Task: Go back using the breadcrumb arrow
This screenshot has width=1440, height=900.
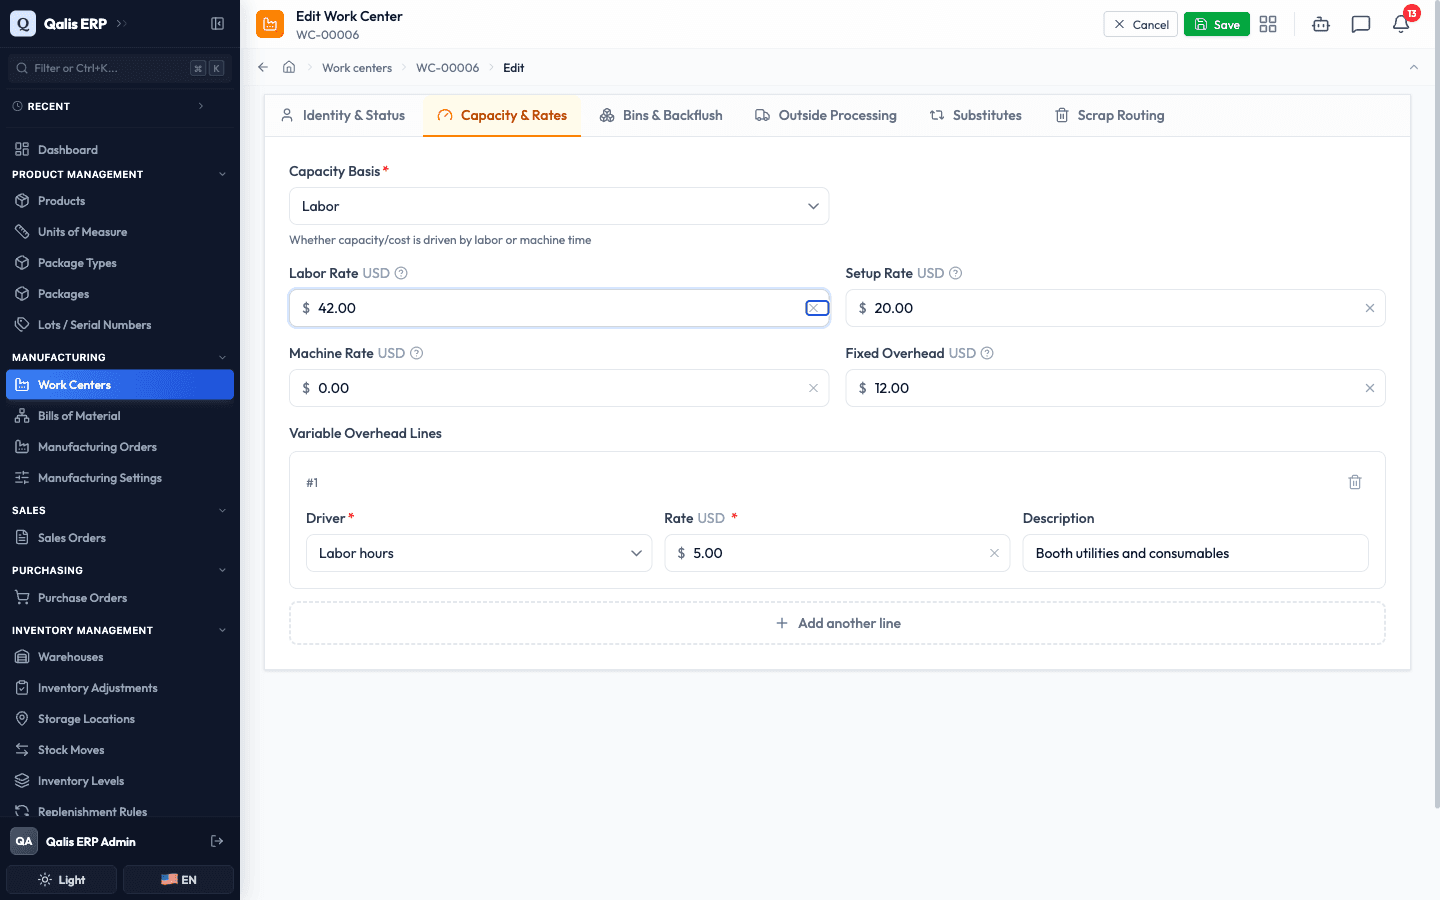Action: click(263, 67)
